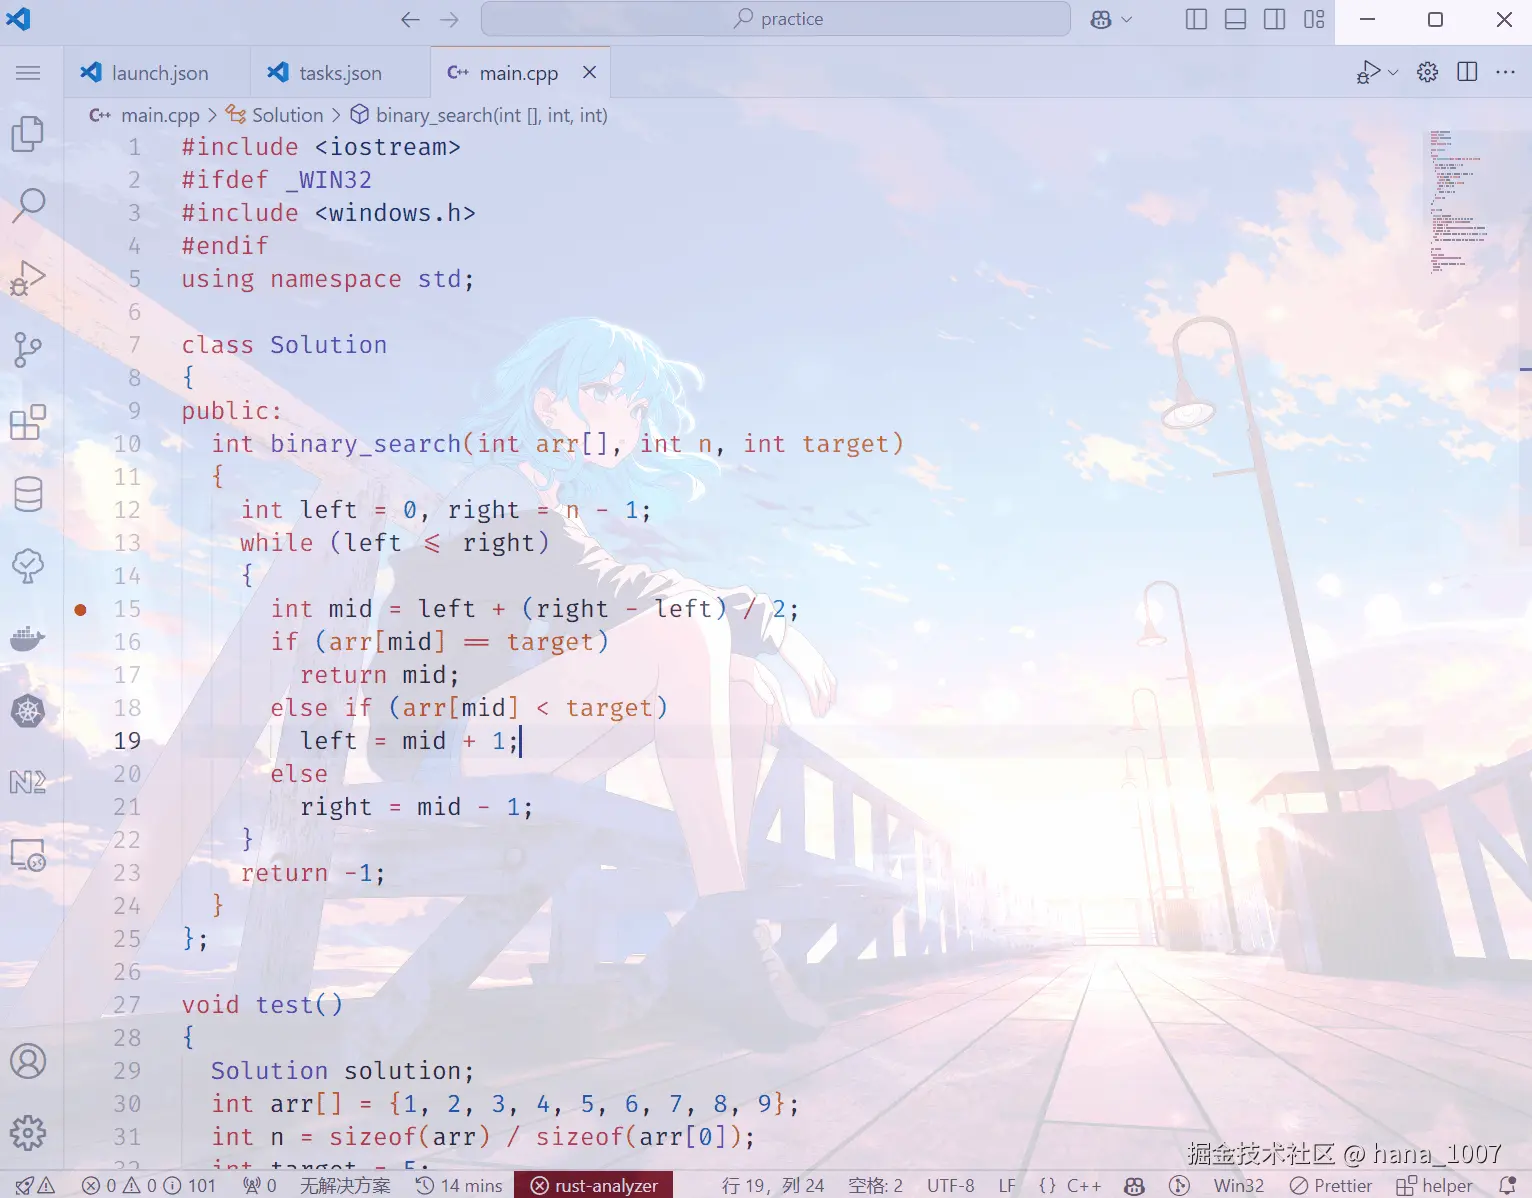Click the debug C/C++ file run icon
Viewport: 1532px width, 1198px height.
(x=1368, y=72)
